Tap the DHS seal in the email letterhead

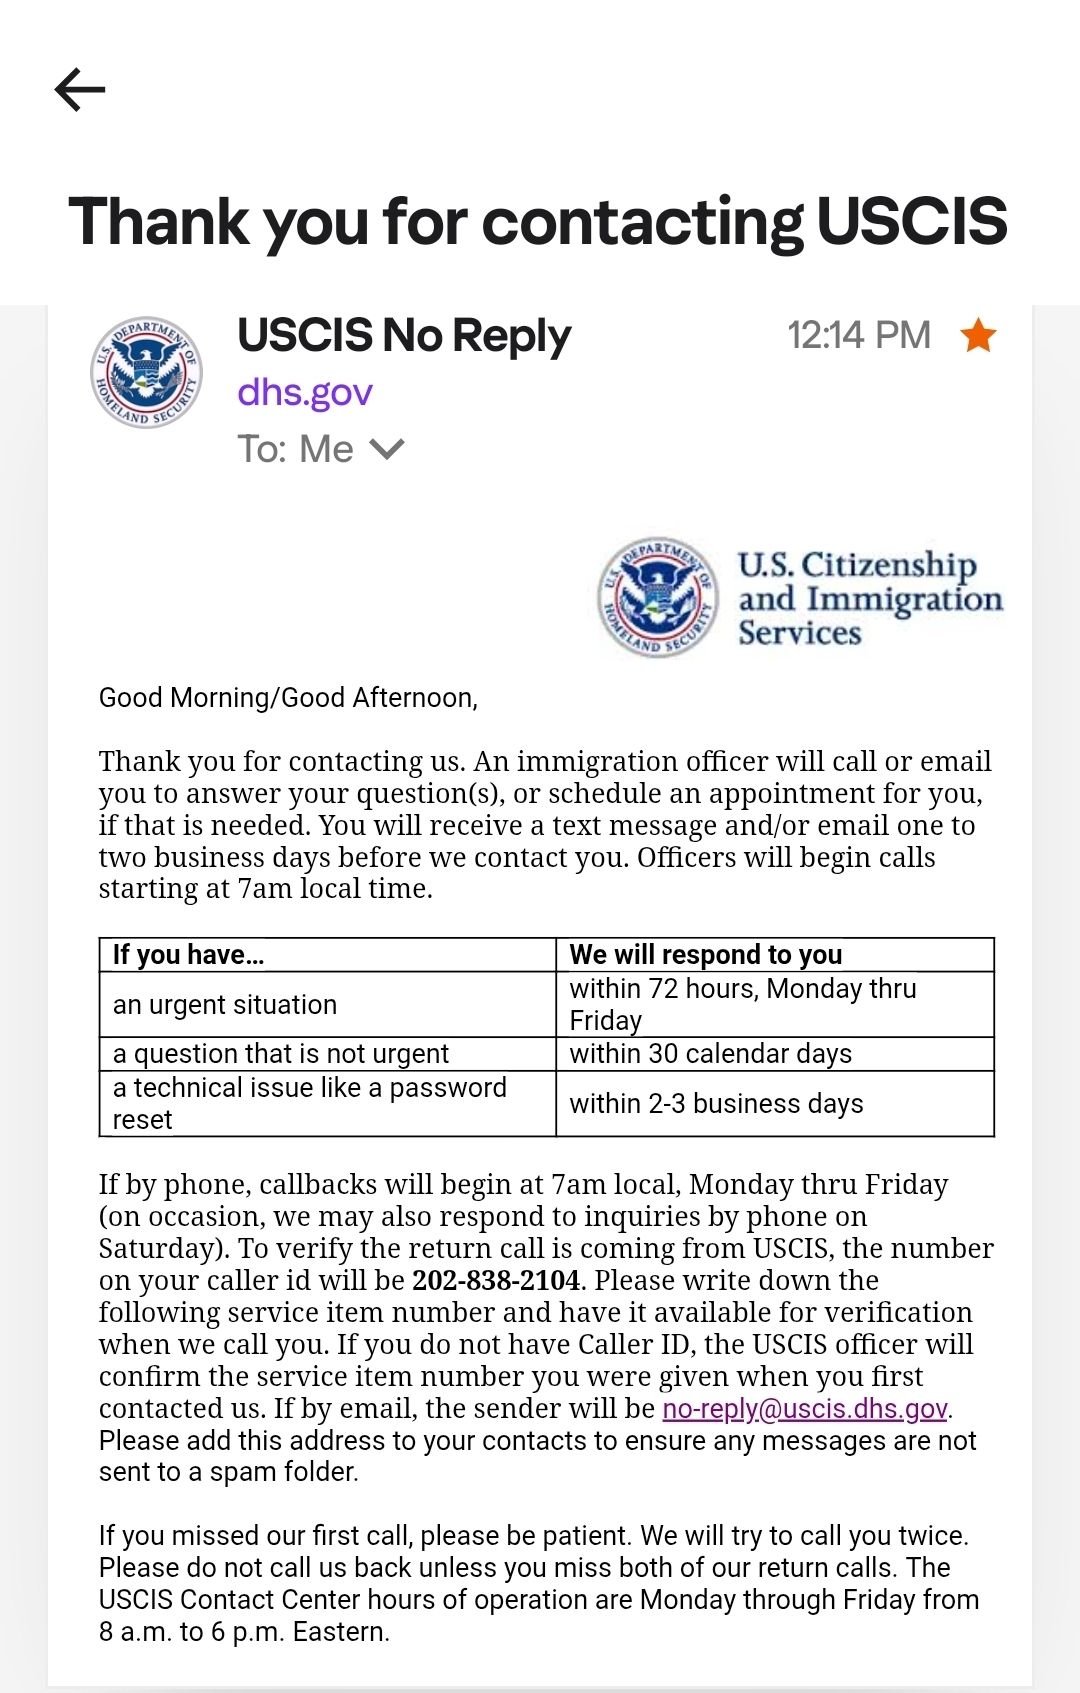[658, 597]
